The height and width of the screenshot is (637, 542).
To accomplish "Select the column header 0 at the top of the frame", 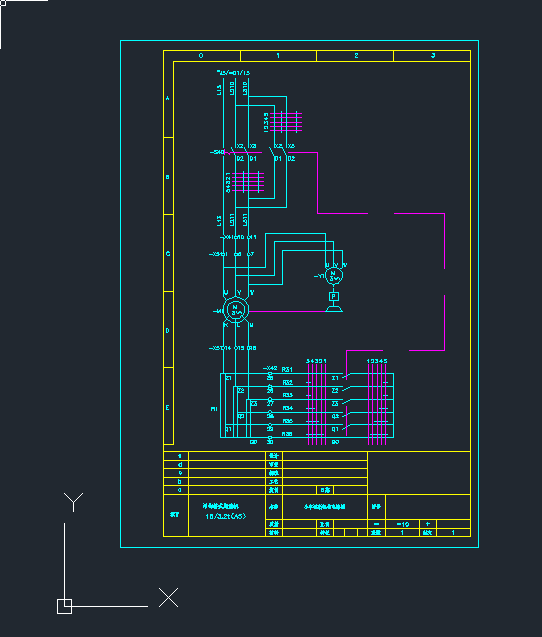I will 201,56.
